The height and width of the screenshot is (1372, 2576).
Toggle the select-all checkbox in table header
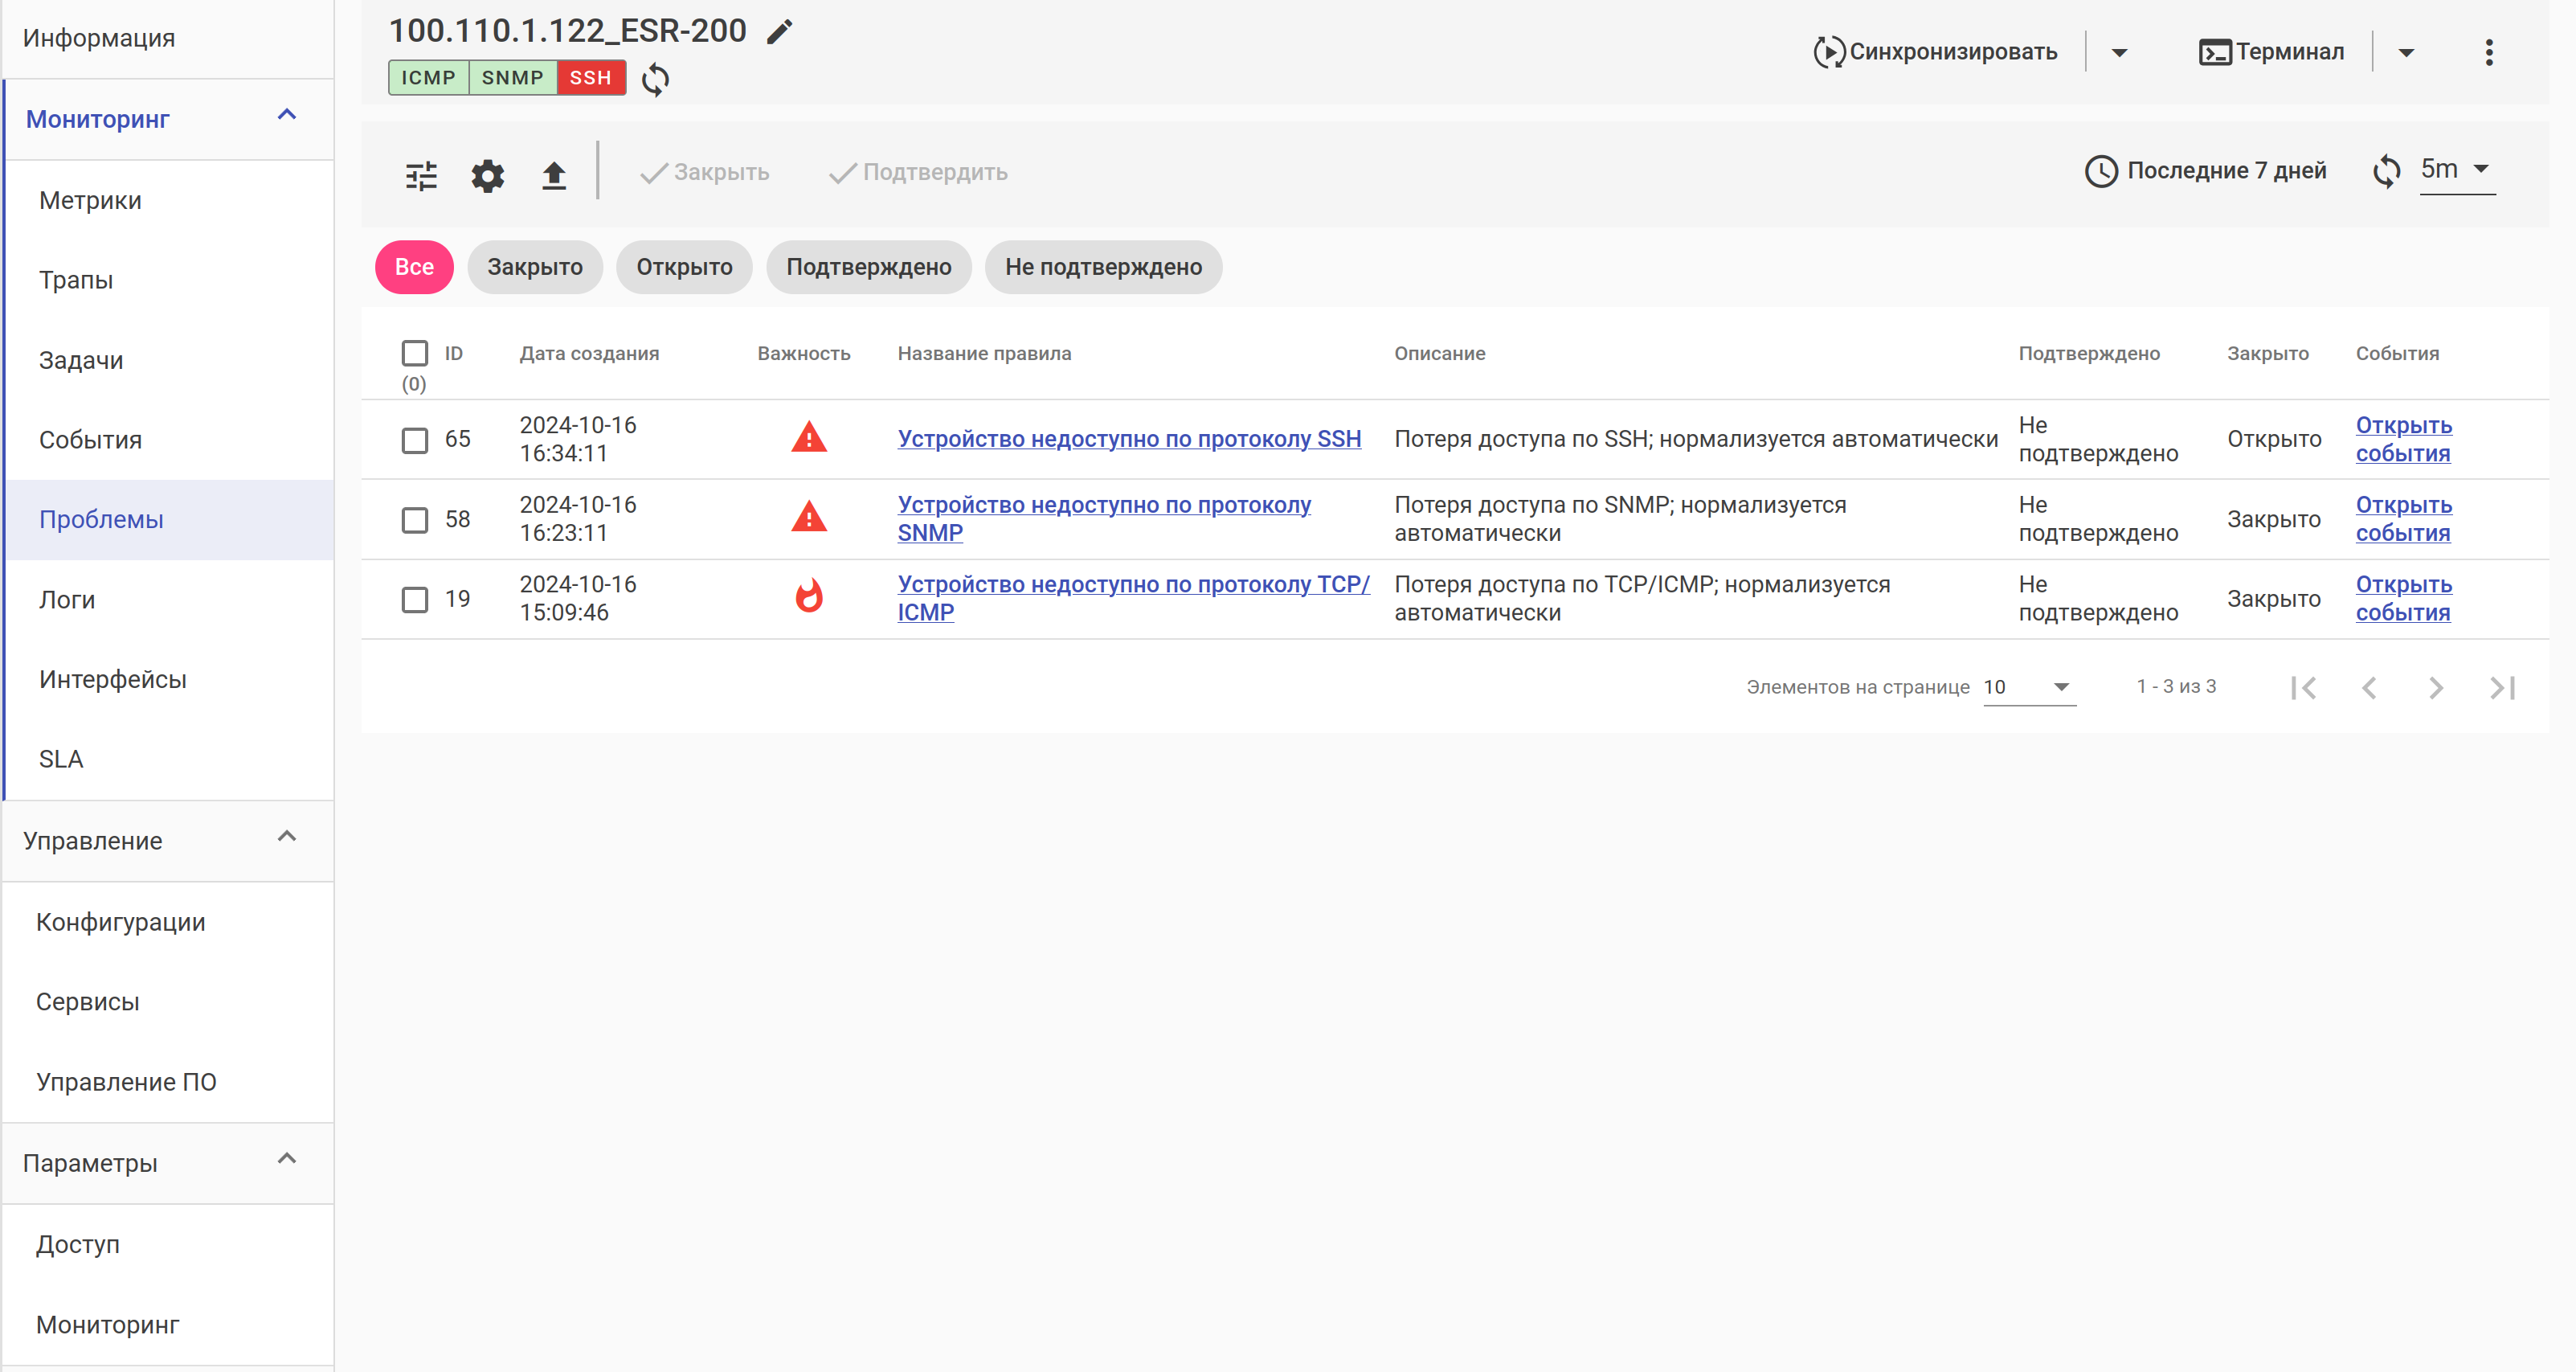tap(414, 353)
